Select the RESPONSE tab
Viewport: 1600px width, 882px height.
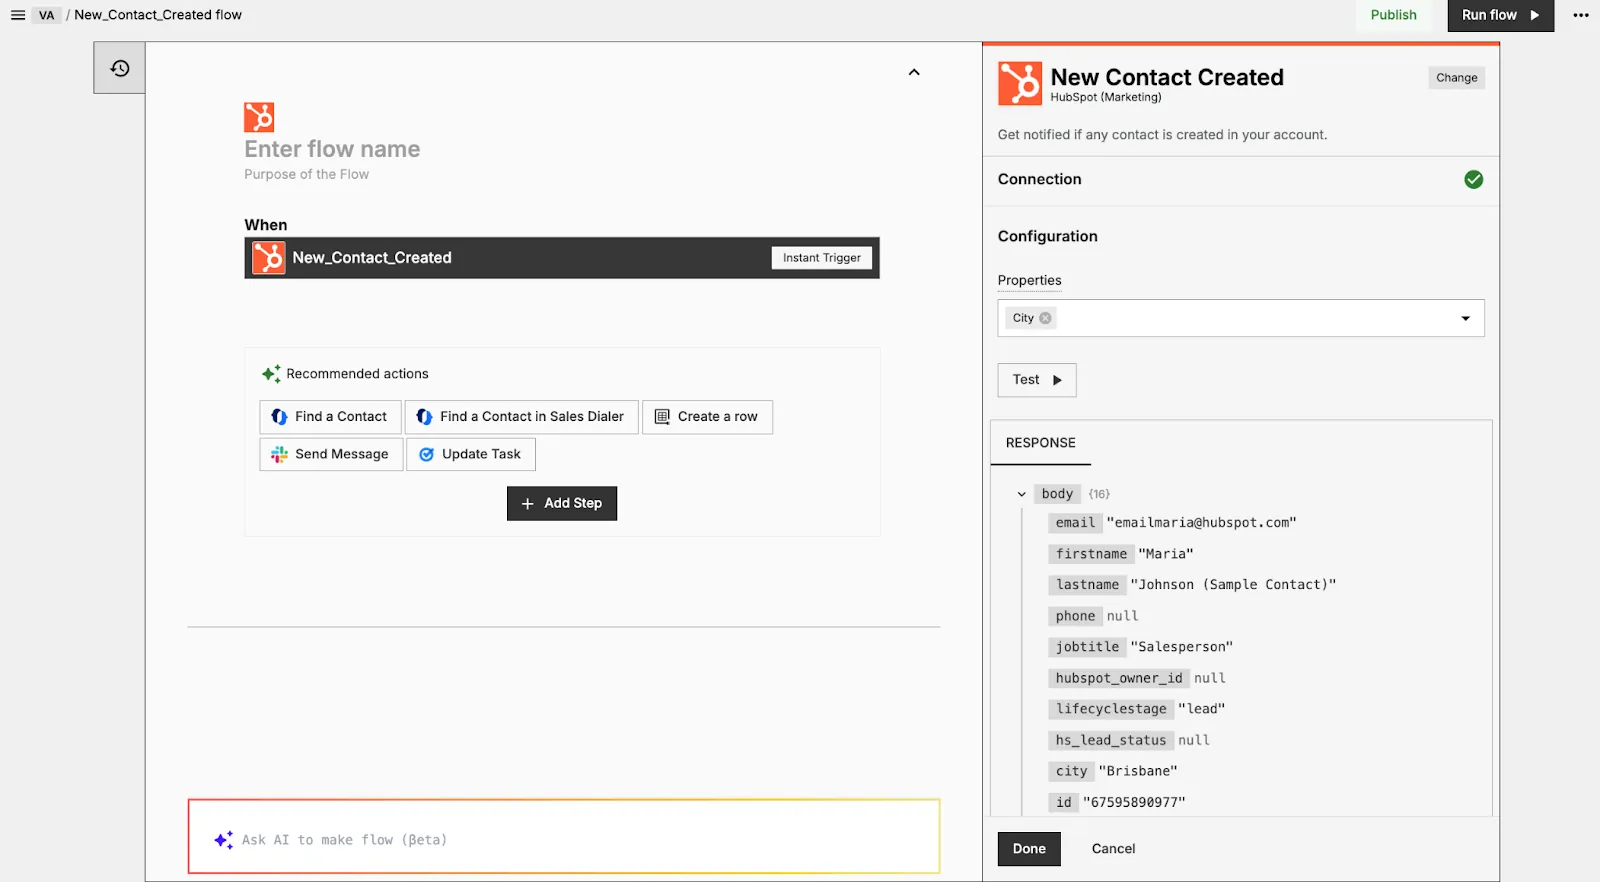click(1041, 443)
